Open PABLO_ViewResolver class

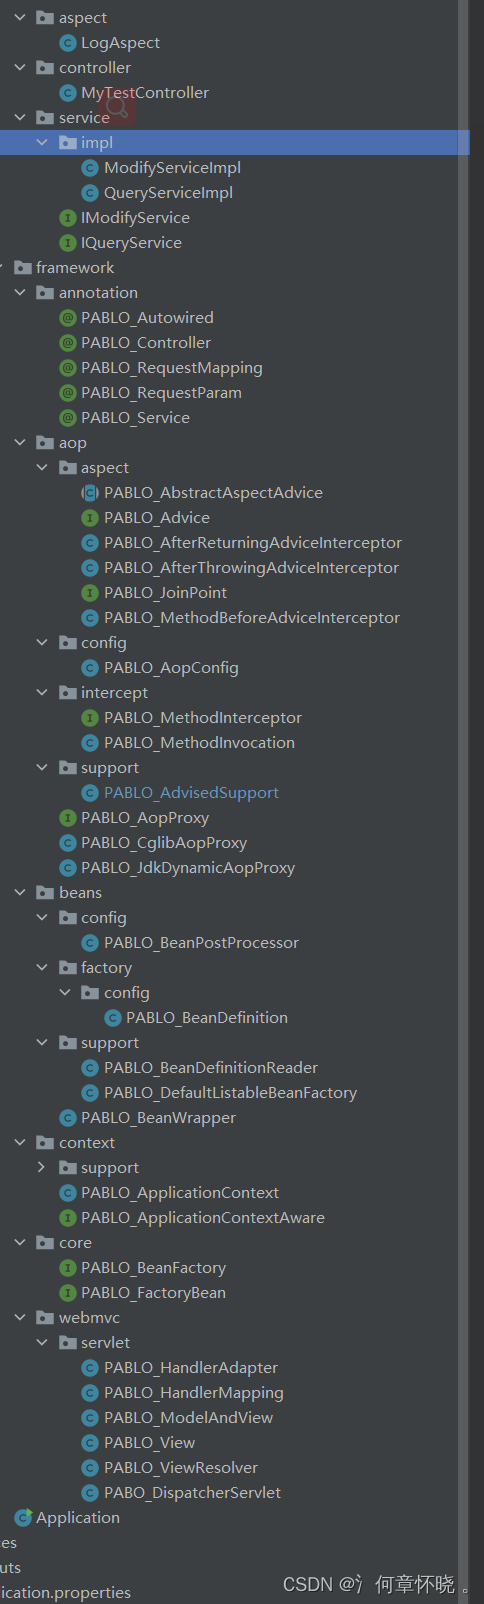point(181,1468)
